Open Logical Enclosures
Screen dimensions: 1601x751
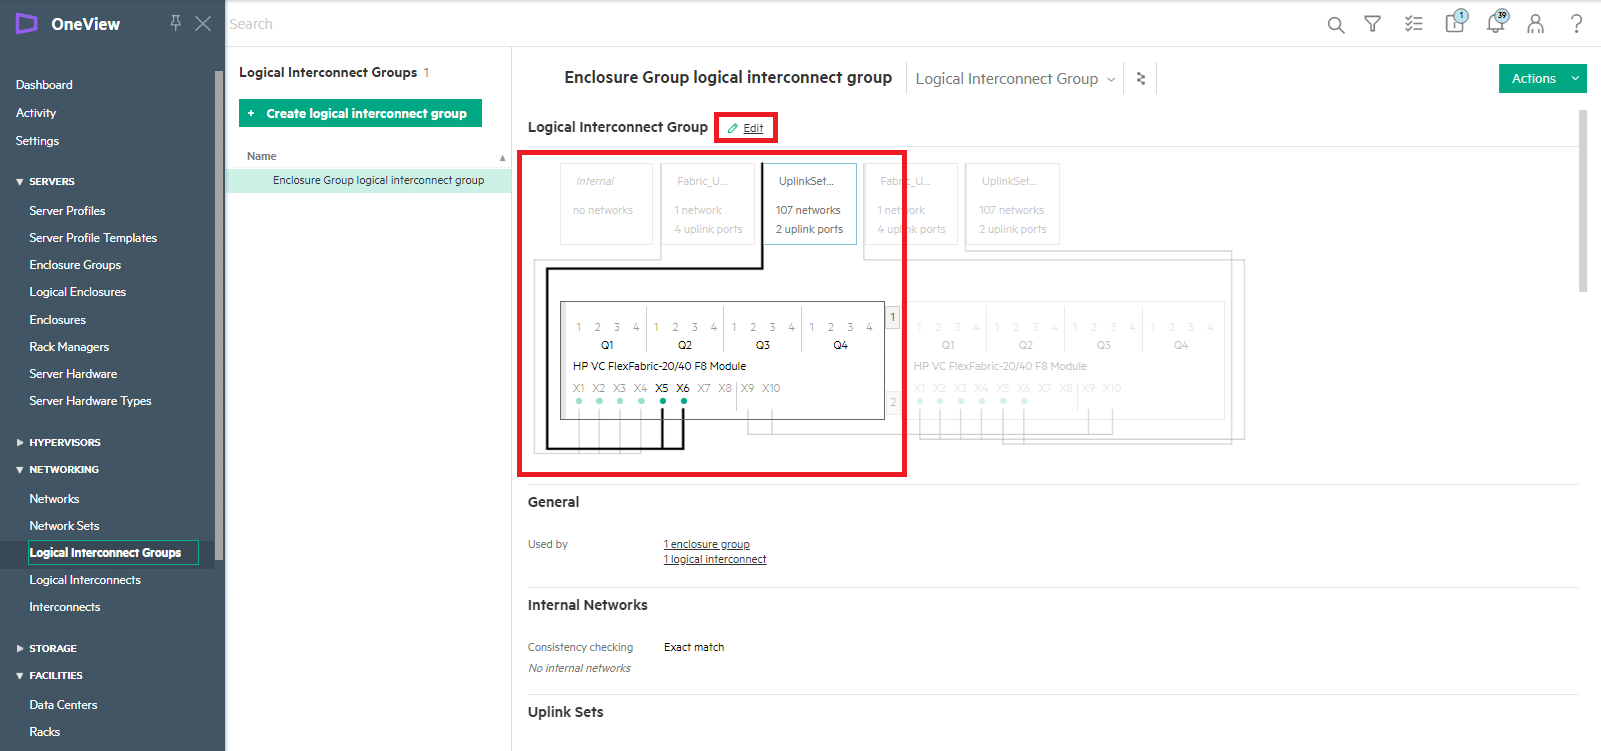(78, 292)
